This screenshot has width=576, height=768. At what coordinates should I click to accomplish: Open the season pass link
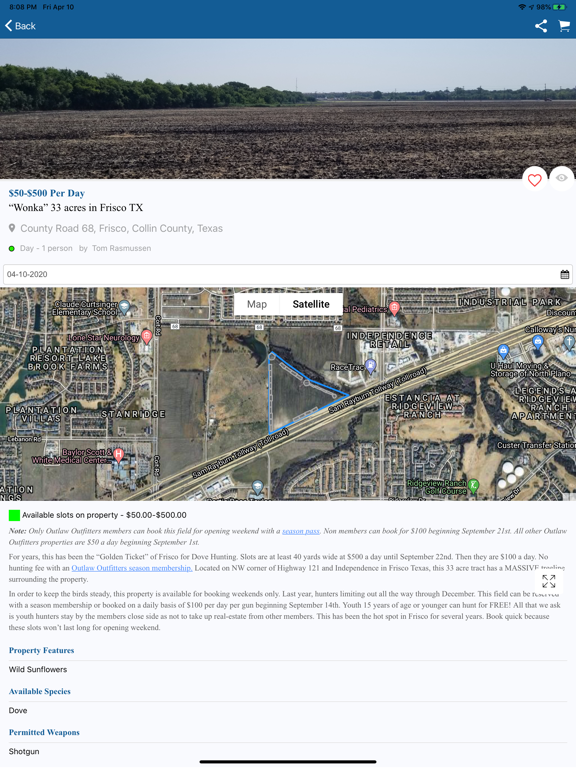click(x=301, y=531)
